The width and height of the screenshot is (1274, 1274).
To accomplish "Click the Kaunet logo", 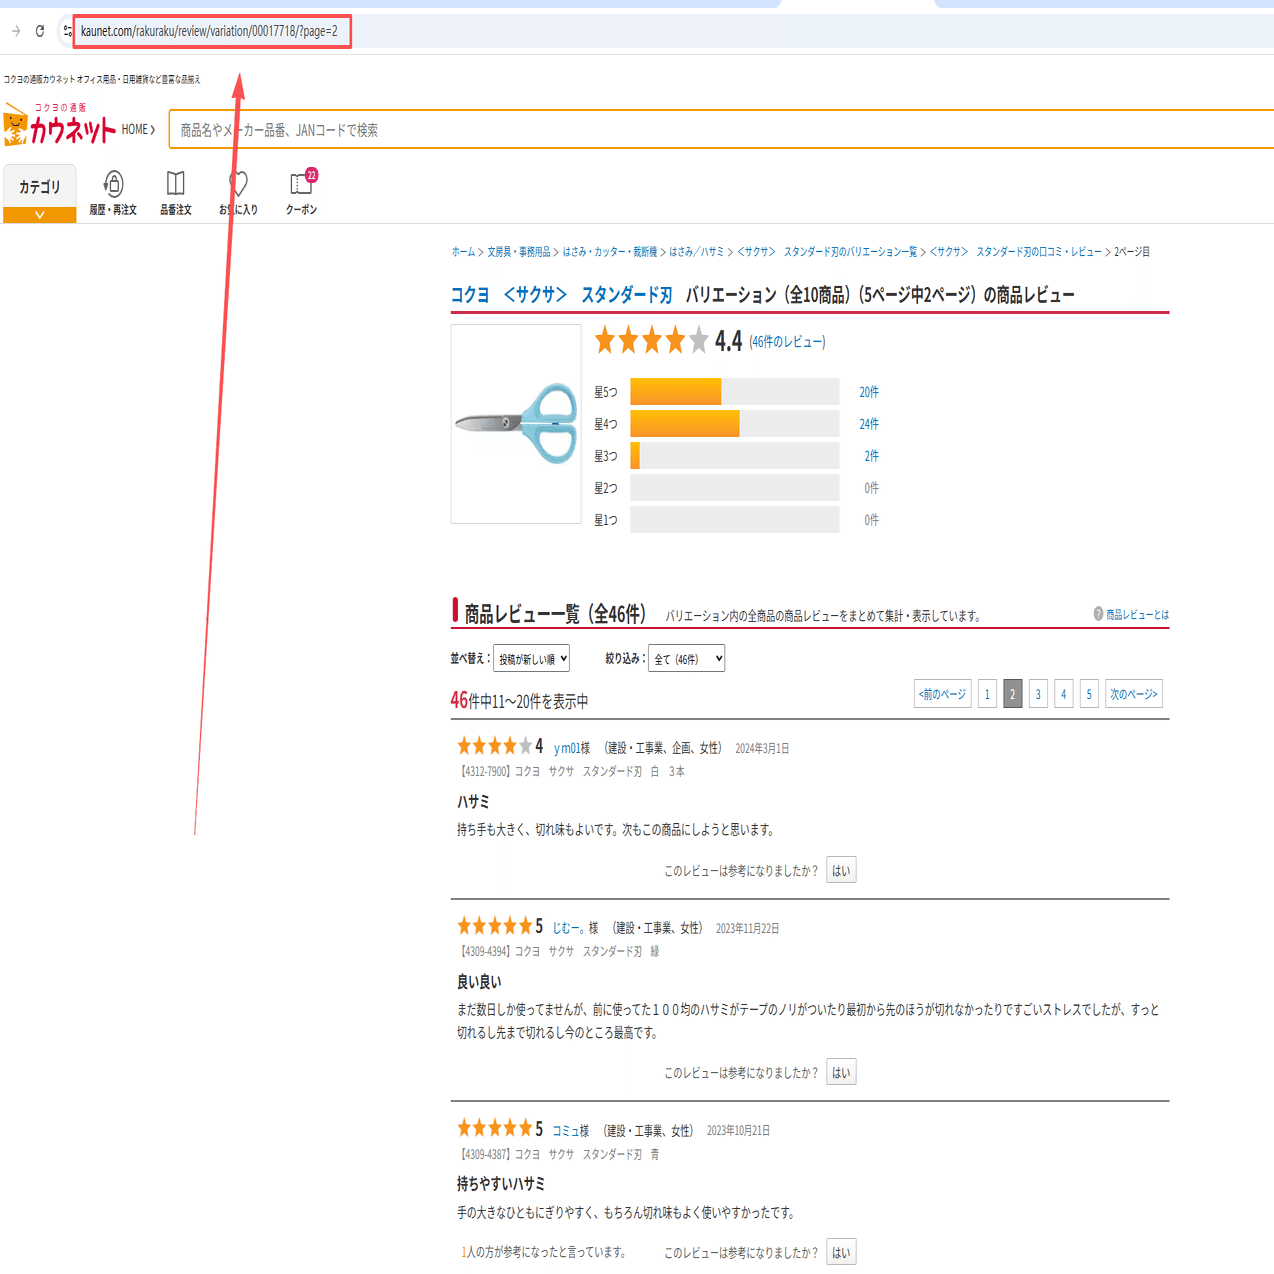I will click(60, 124).
